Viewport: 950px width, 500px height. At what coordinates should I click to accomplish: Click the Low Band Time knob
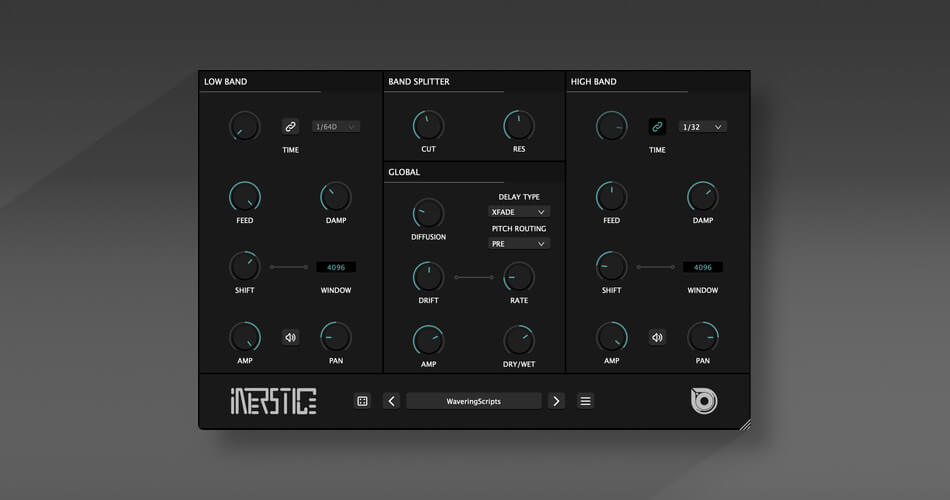click(x=245, y=127)
